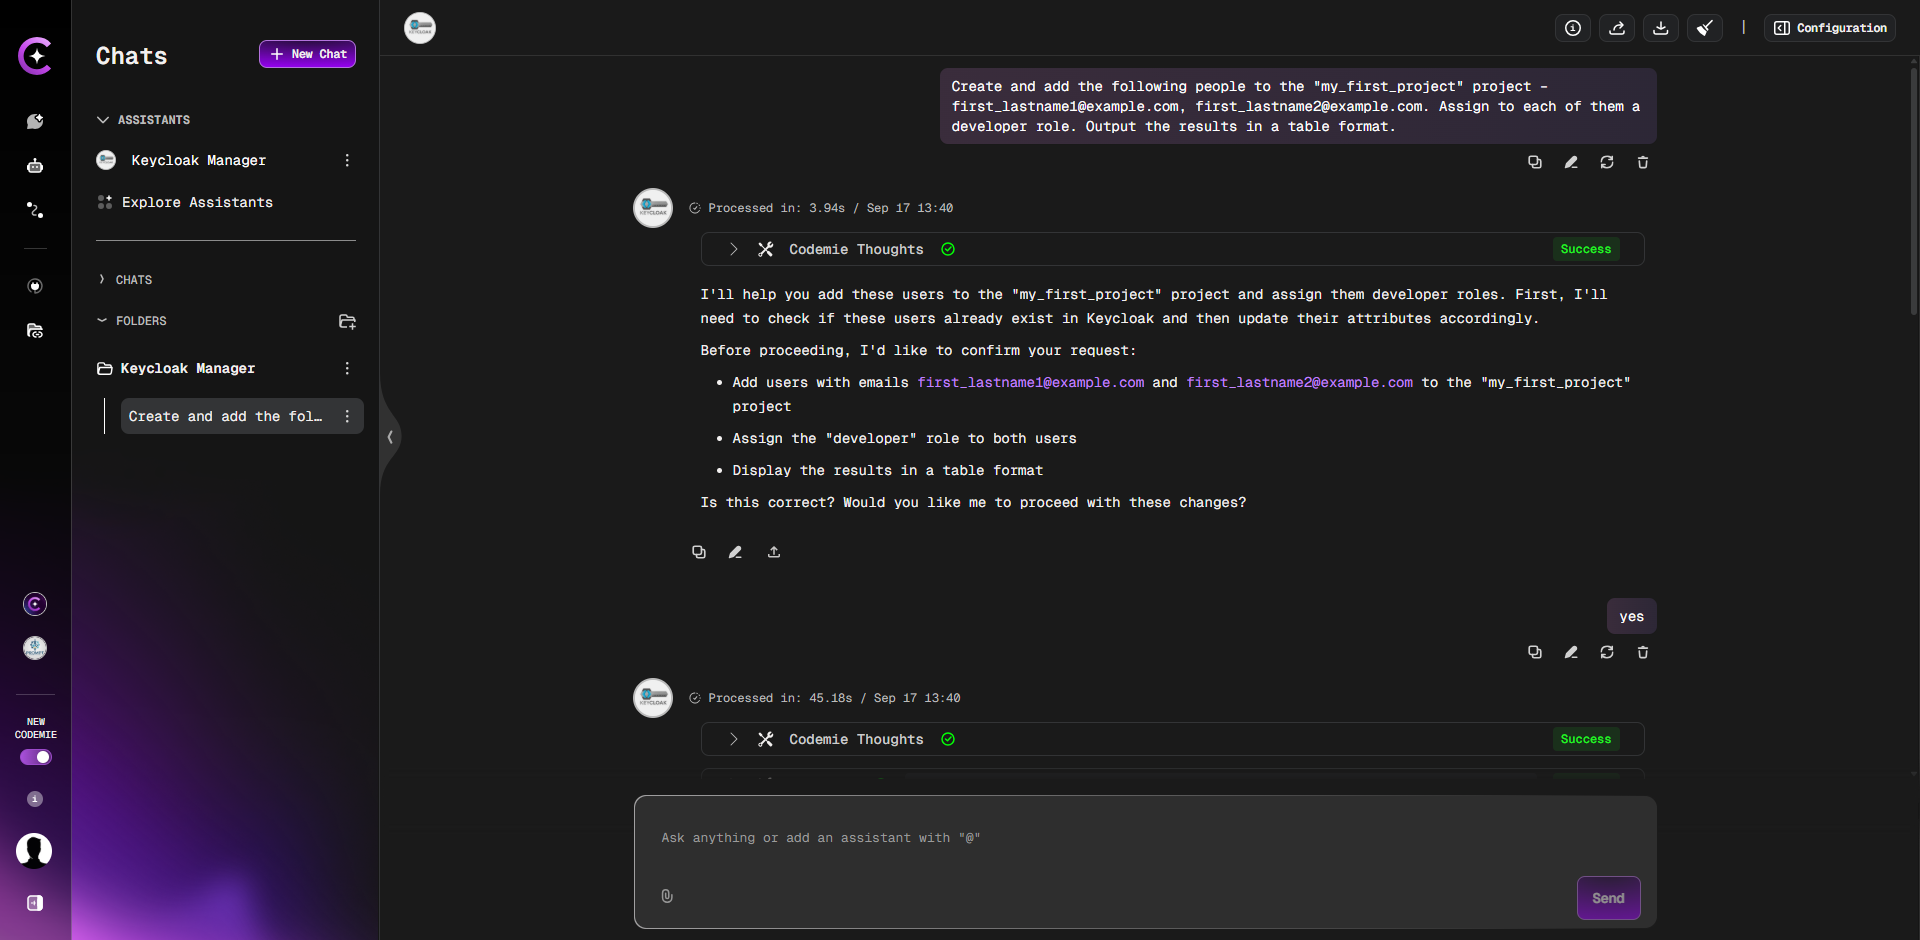The image size is (1920, 940).
Task: Click the attach file paperclip icon
Action: pos(667,896)
